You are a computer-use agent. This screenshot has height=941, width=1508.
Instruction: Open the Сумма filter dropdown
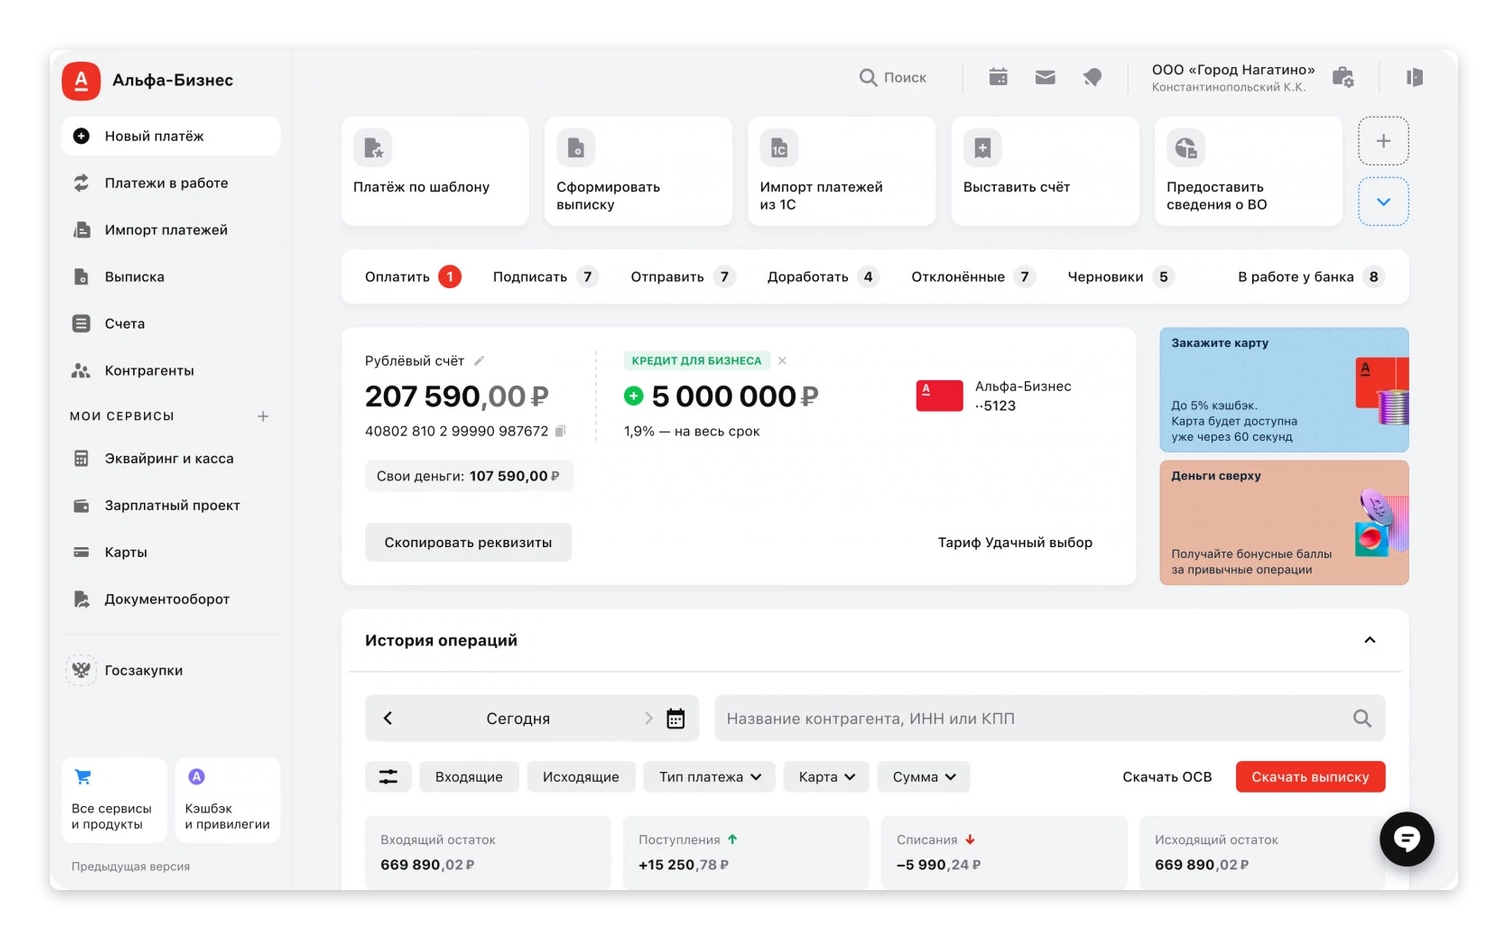[923, 777]
